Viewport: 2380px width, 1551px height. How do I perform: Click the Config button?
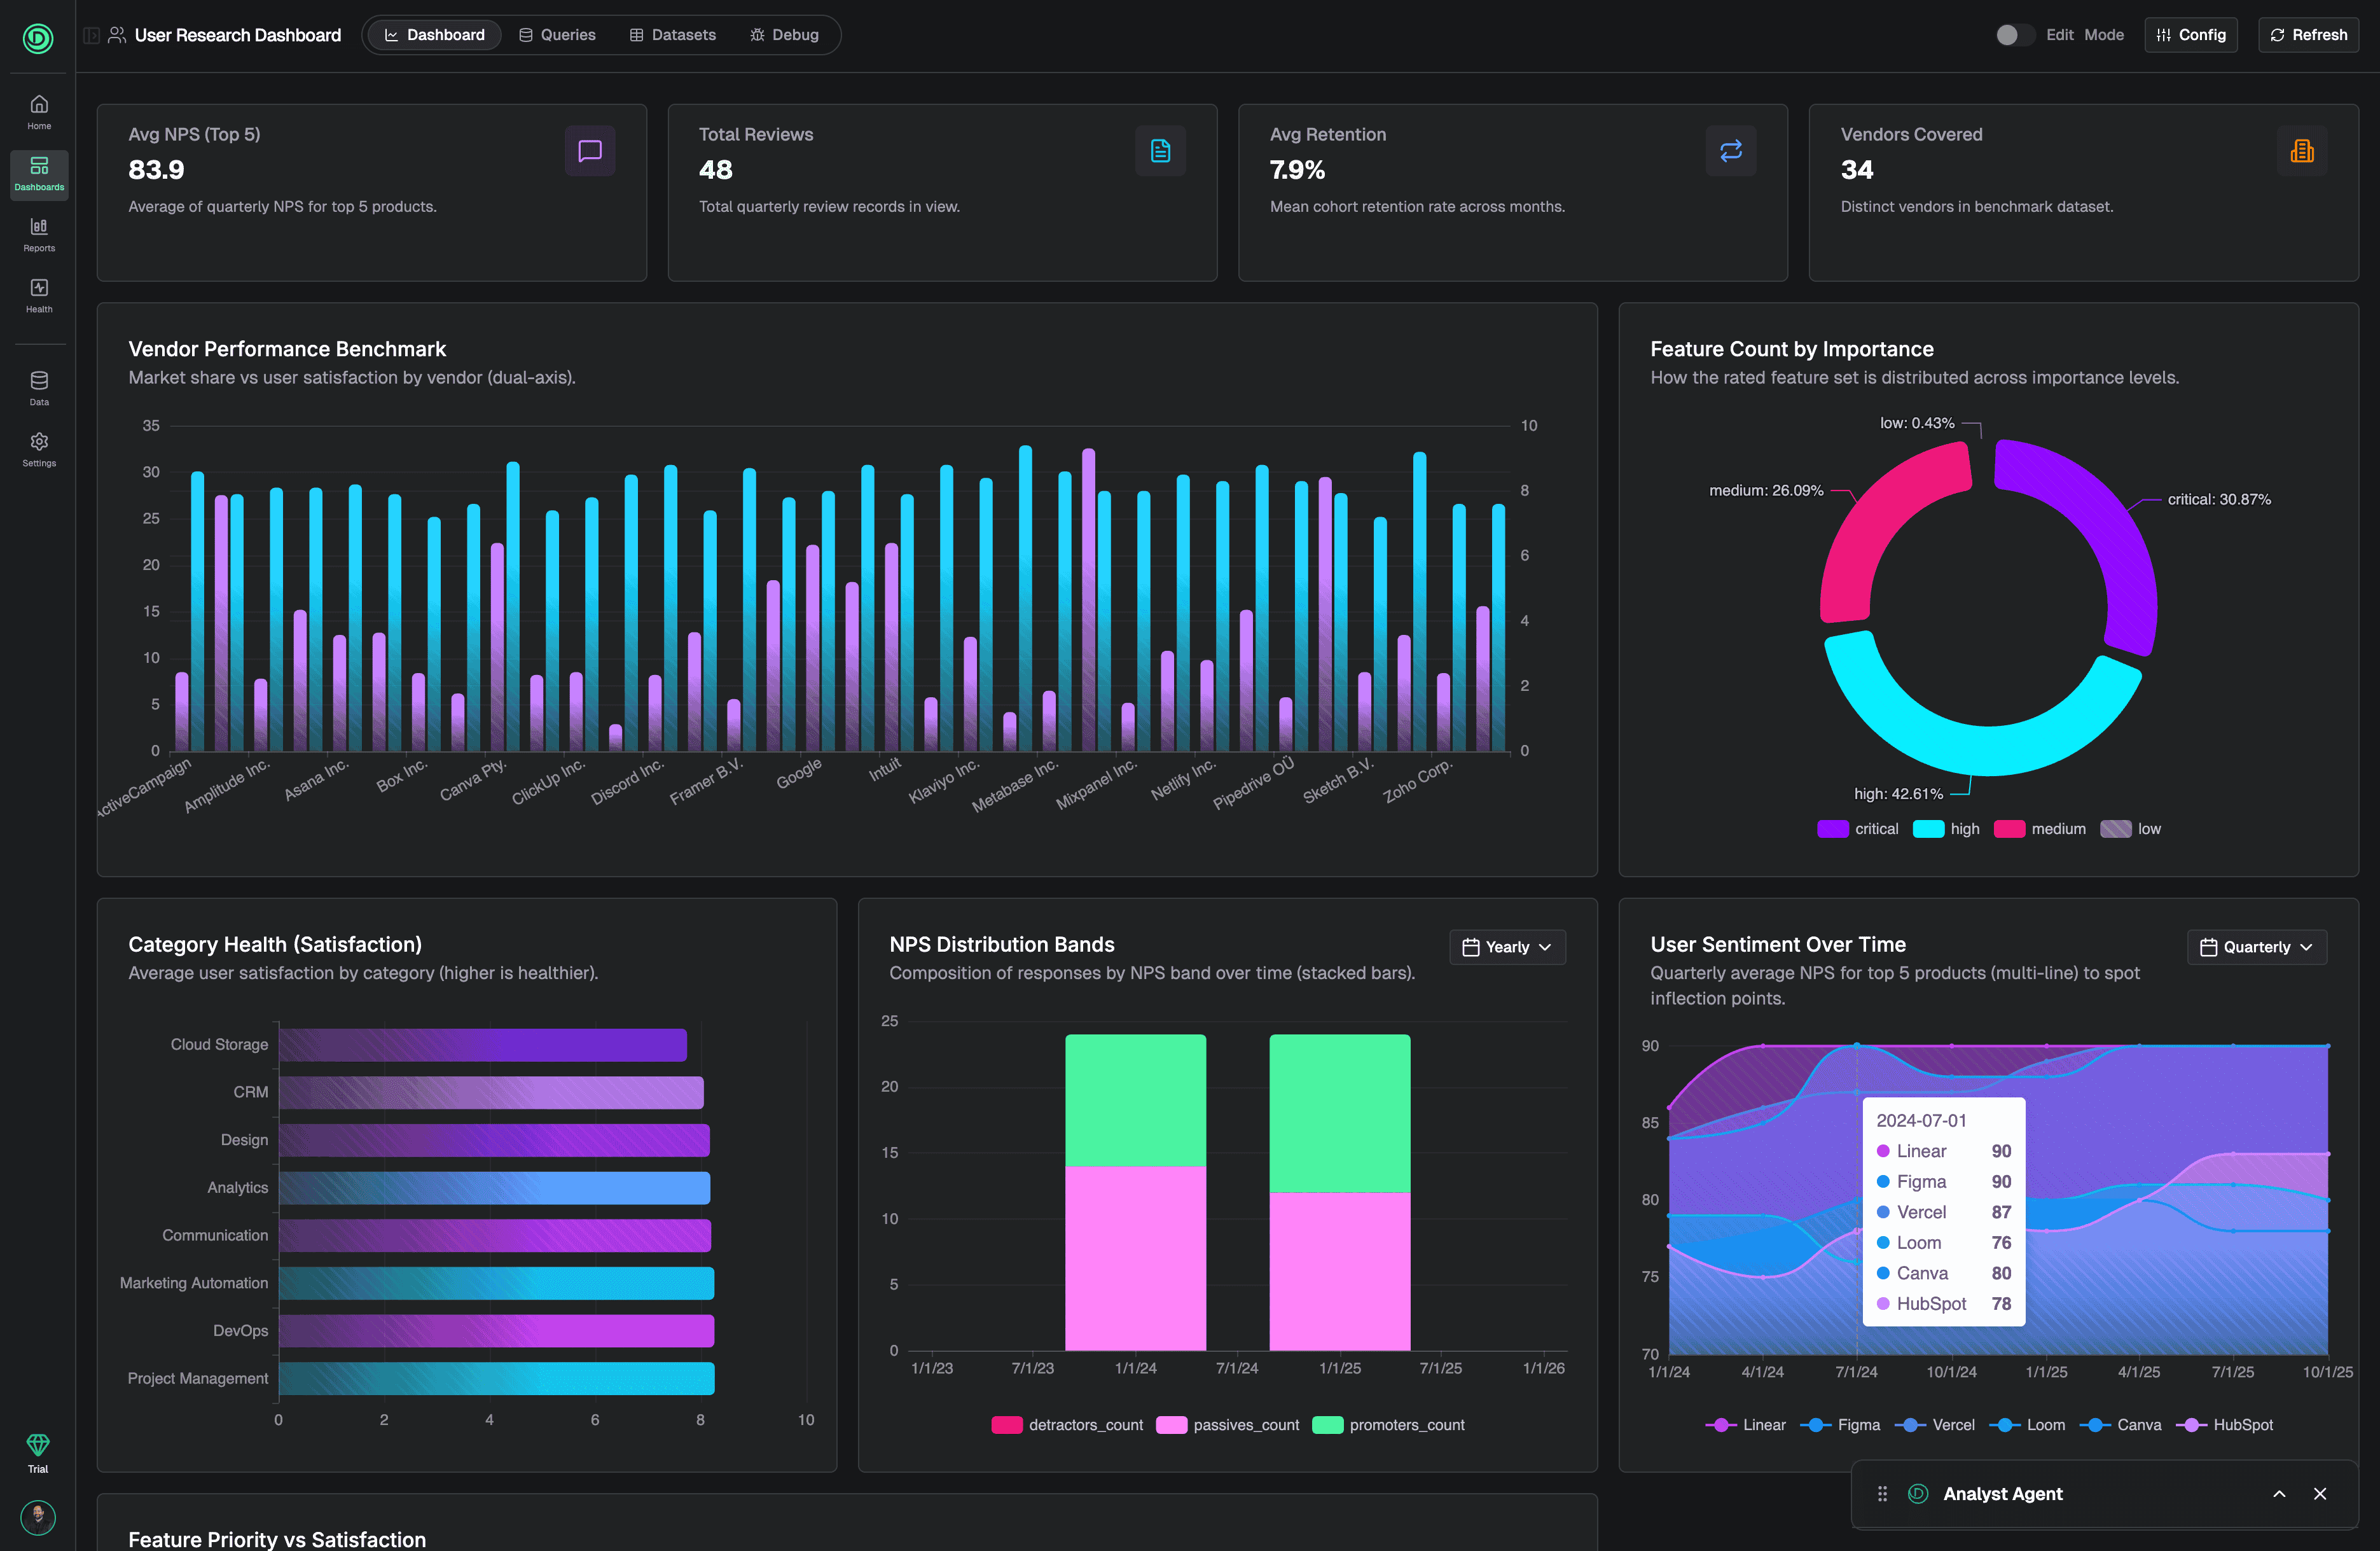[x=2190, y=35]
